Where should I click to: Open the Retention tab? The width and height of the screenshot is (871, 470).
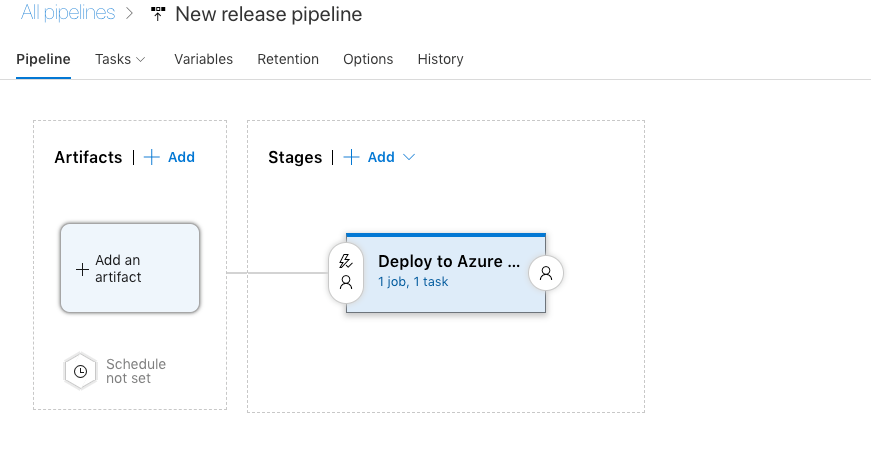pyautogui.click(x=288, y=59)
